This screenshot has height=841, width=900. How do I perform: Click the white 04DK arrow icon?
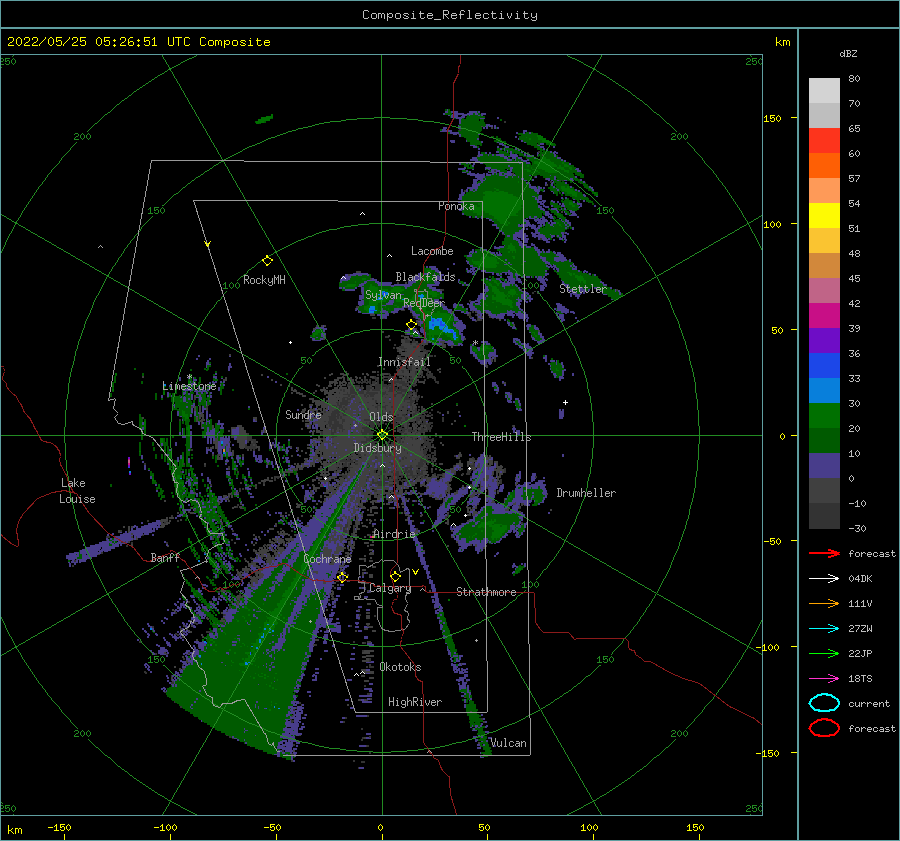(x=824, y=579)
